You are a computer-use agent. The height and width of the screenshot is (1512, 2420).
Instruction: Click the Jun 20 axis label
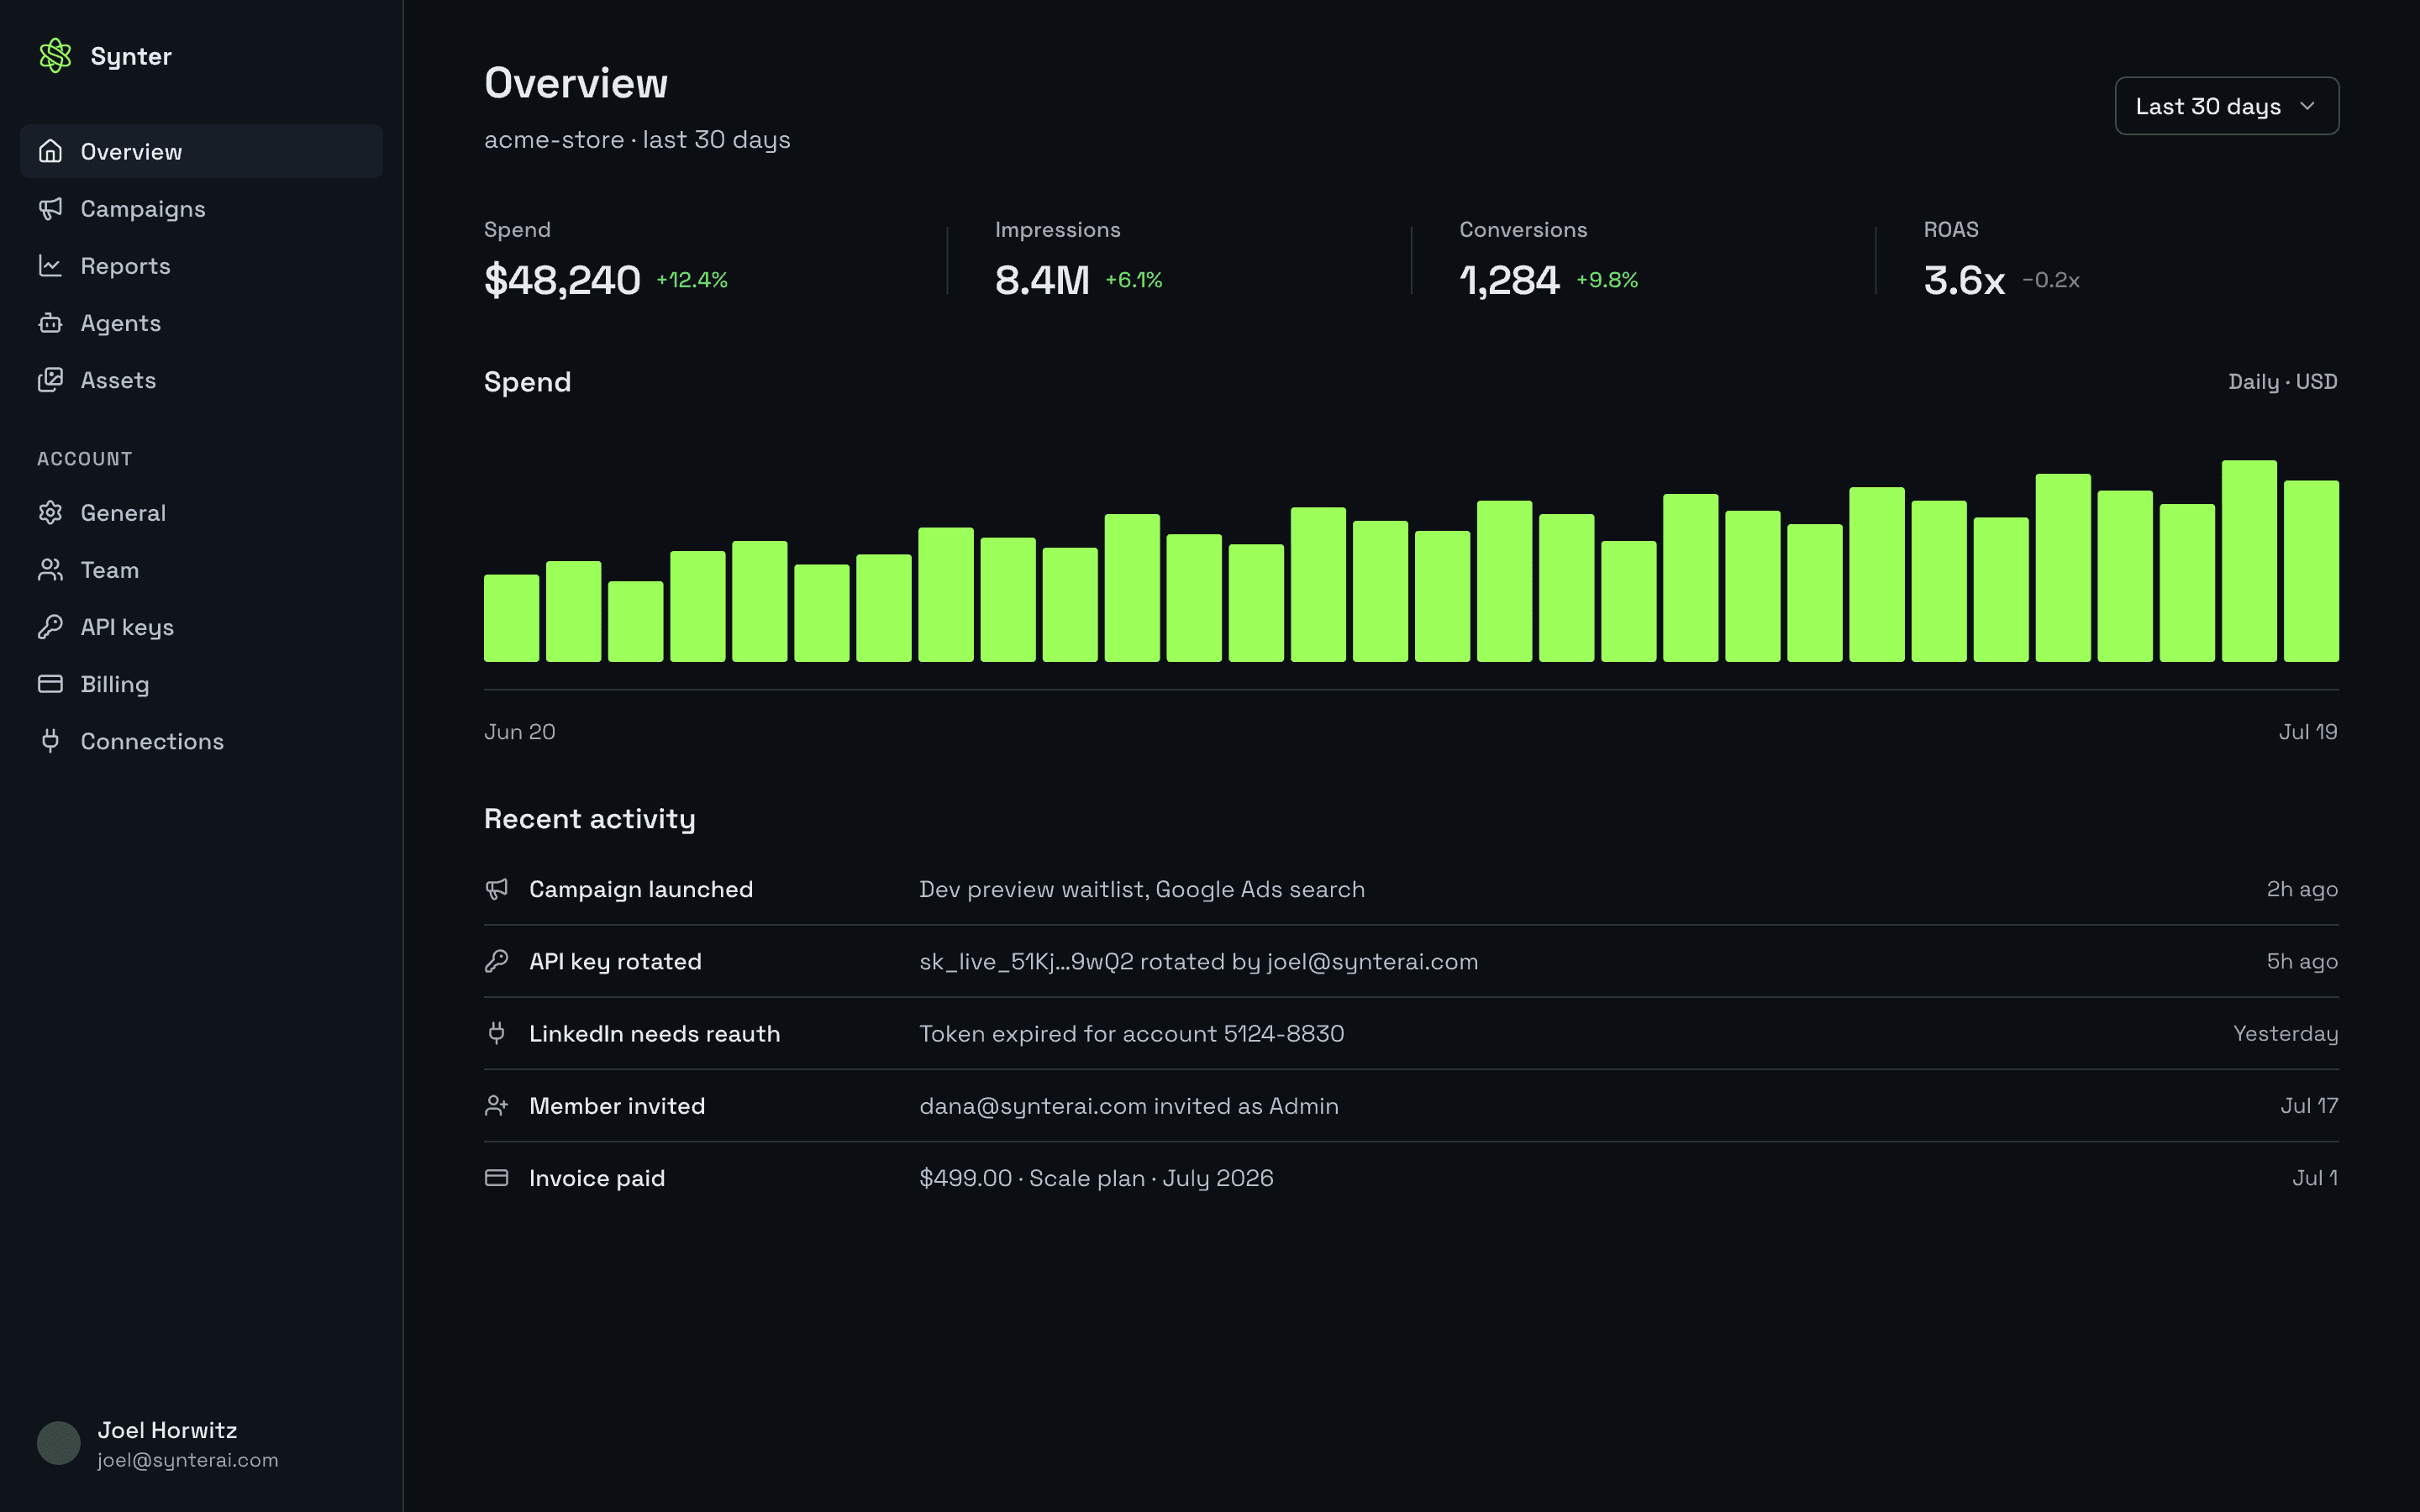[x=519, y=732]
